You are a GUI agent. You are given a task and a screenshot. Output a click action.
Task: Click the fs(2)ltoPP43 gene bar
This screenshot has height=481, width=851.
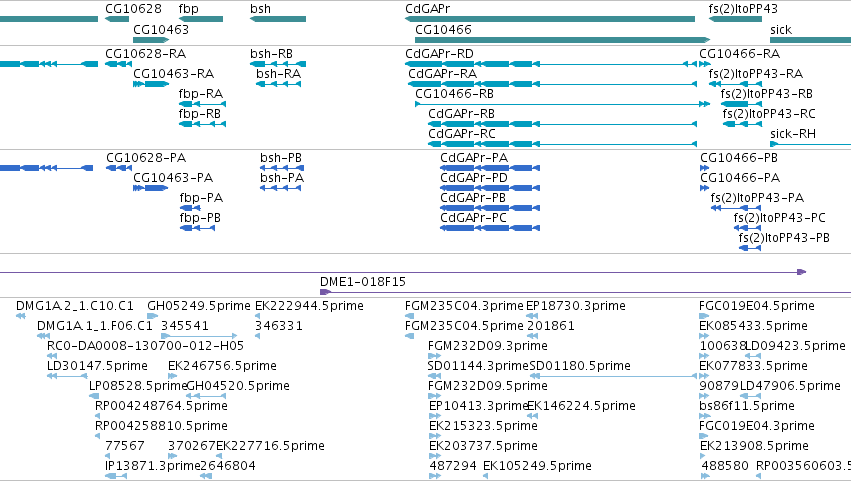coord(735,19)
